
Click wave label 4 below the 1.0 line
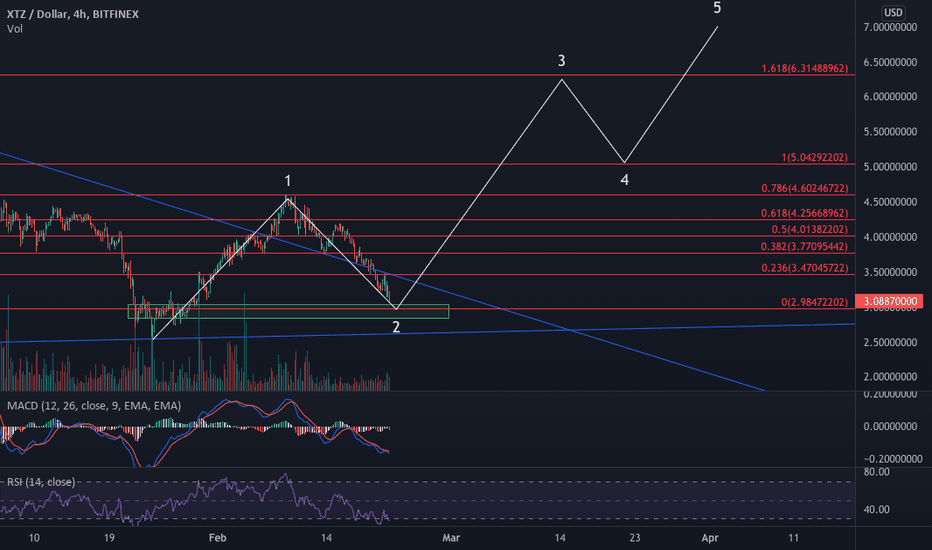(x=624, y=180)
